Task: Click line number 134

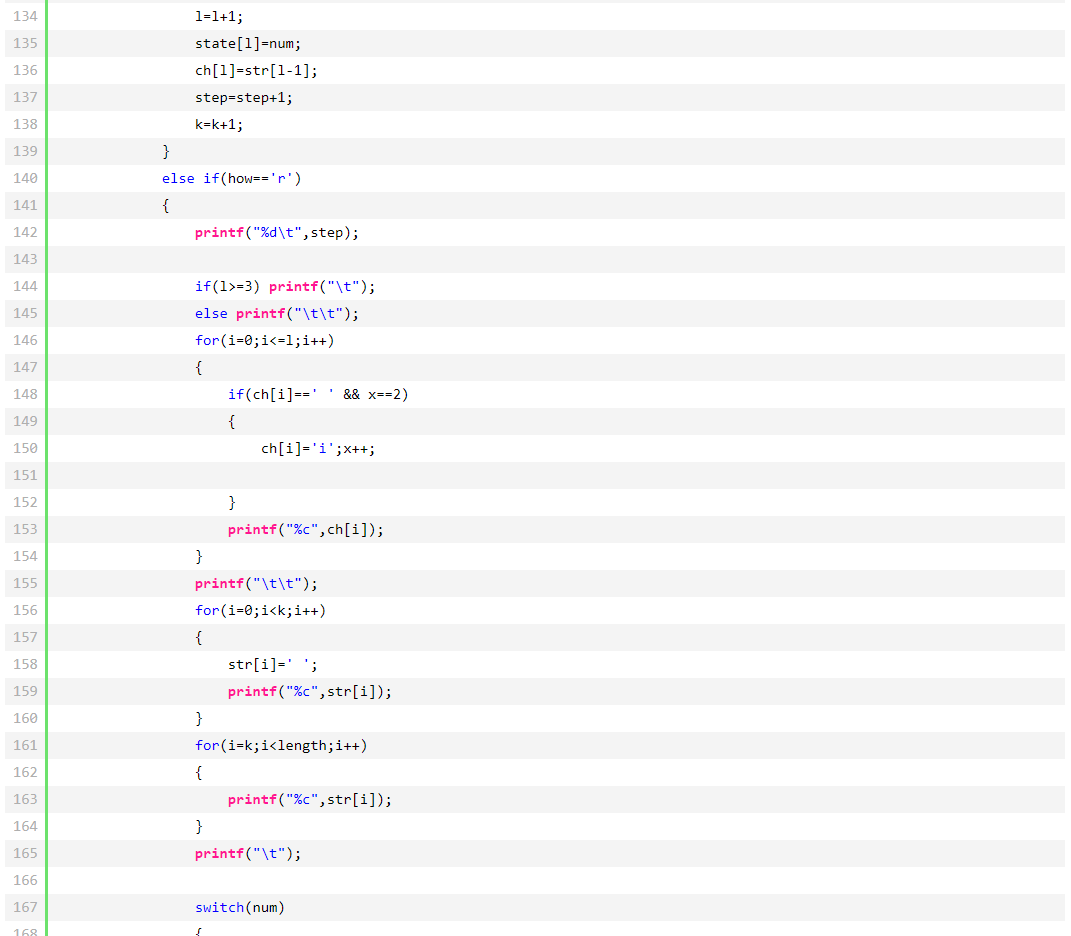Action: (x=25, y=16)
